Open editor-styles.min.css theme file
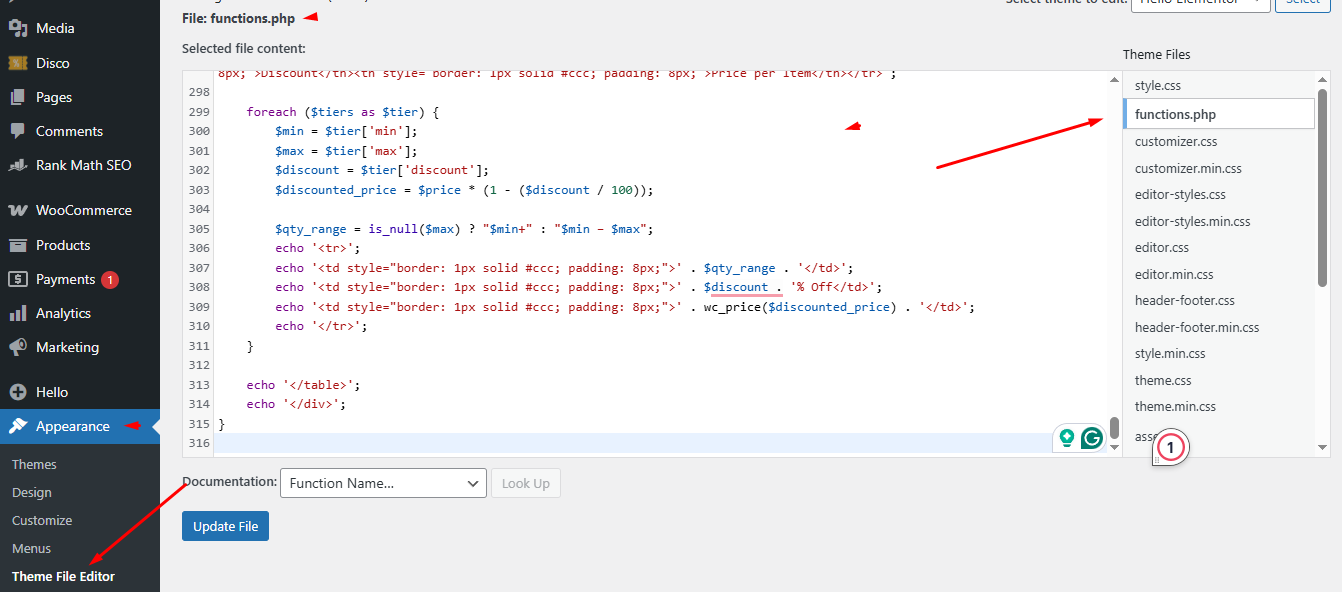Viewport: 1342px width, 592px height. 1193,221
